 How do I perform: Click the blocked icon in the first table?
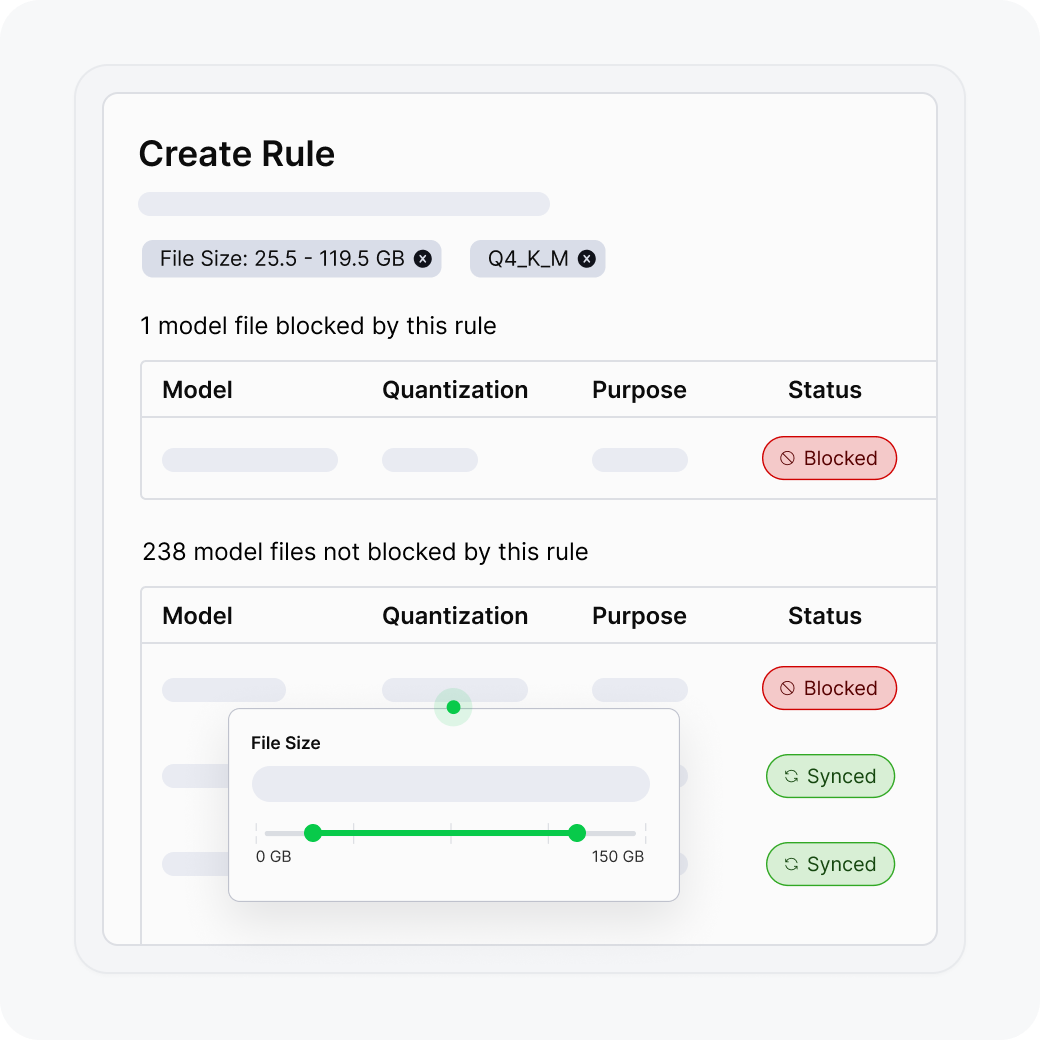click(x=787, y=458)
